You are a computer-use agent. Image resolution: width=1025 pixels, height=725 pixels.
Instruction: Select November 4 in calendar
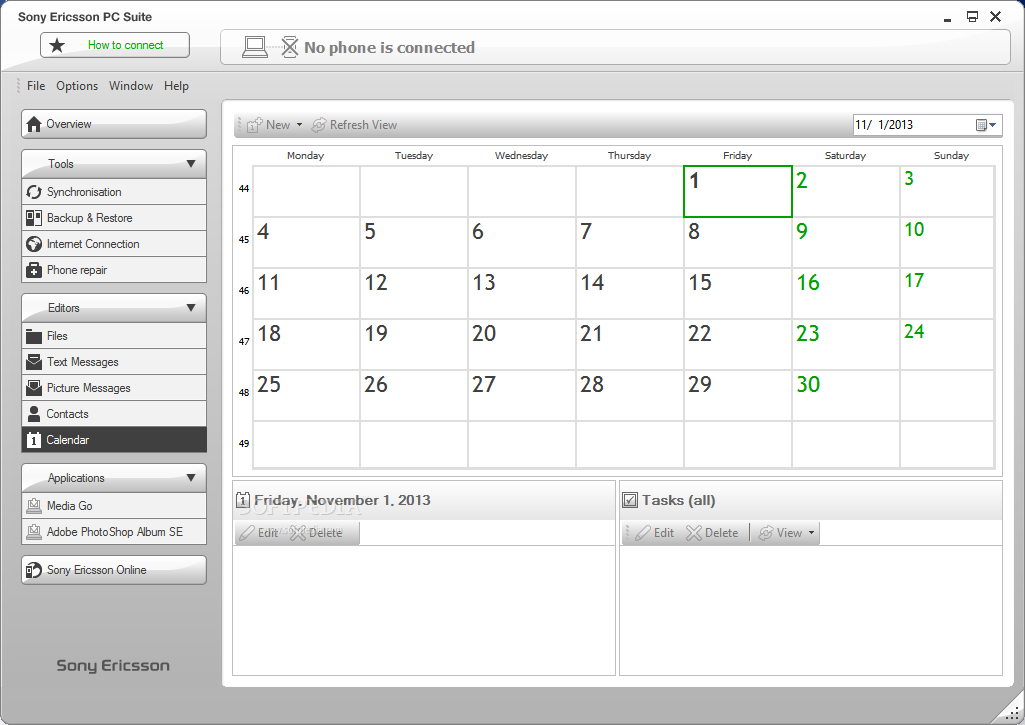point(306,243)
